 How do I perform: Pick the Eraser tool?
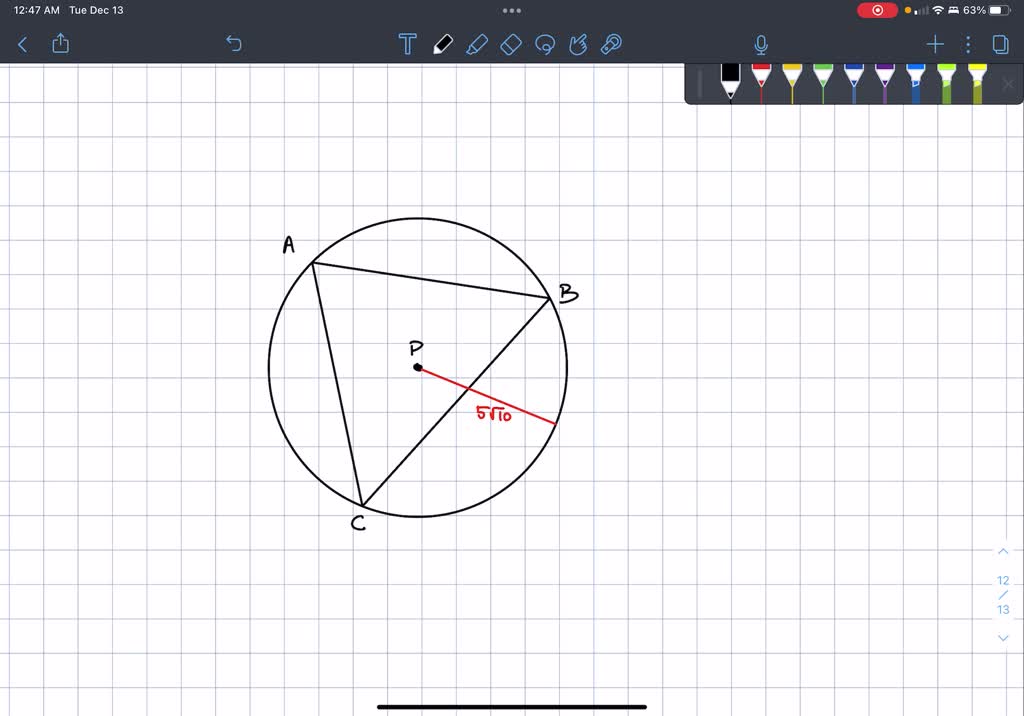click(x=511, y=44)
